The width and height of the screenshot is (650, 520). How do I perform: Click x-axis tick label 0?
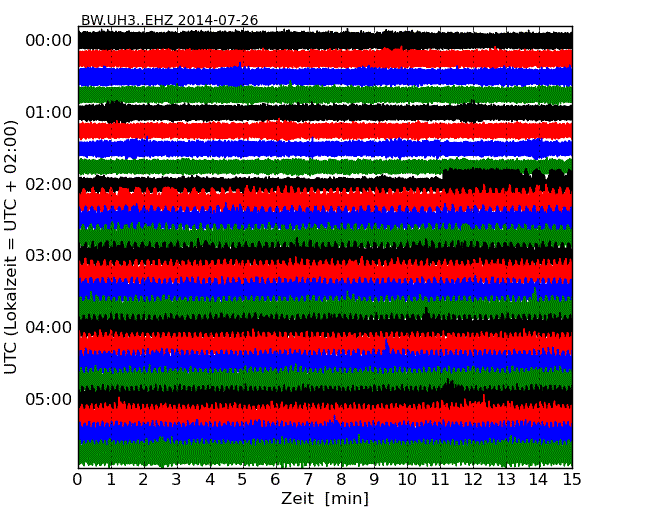(x=78, y=480)
